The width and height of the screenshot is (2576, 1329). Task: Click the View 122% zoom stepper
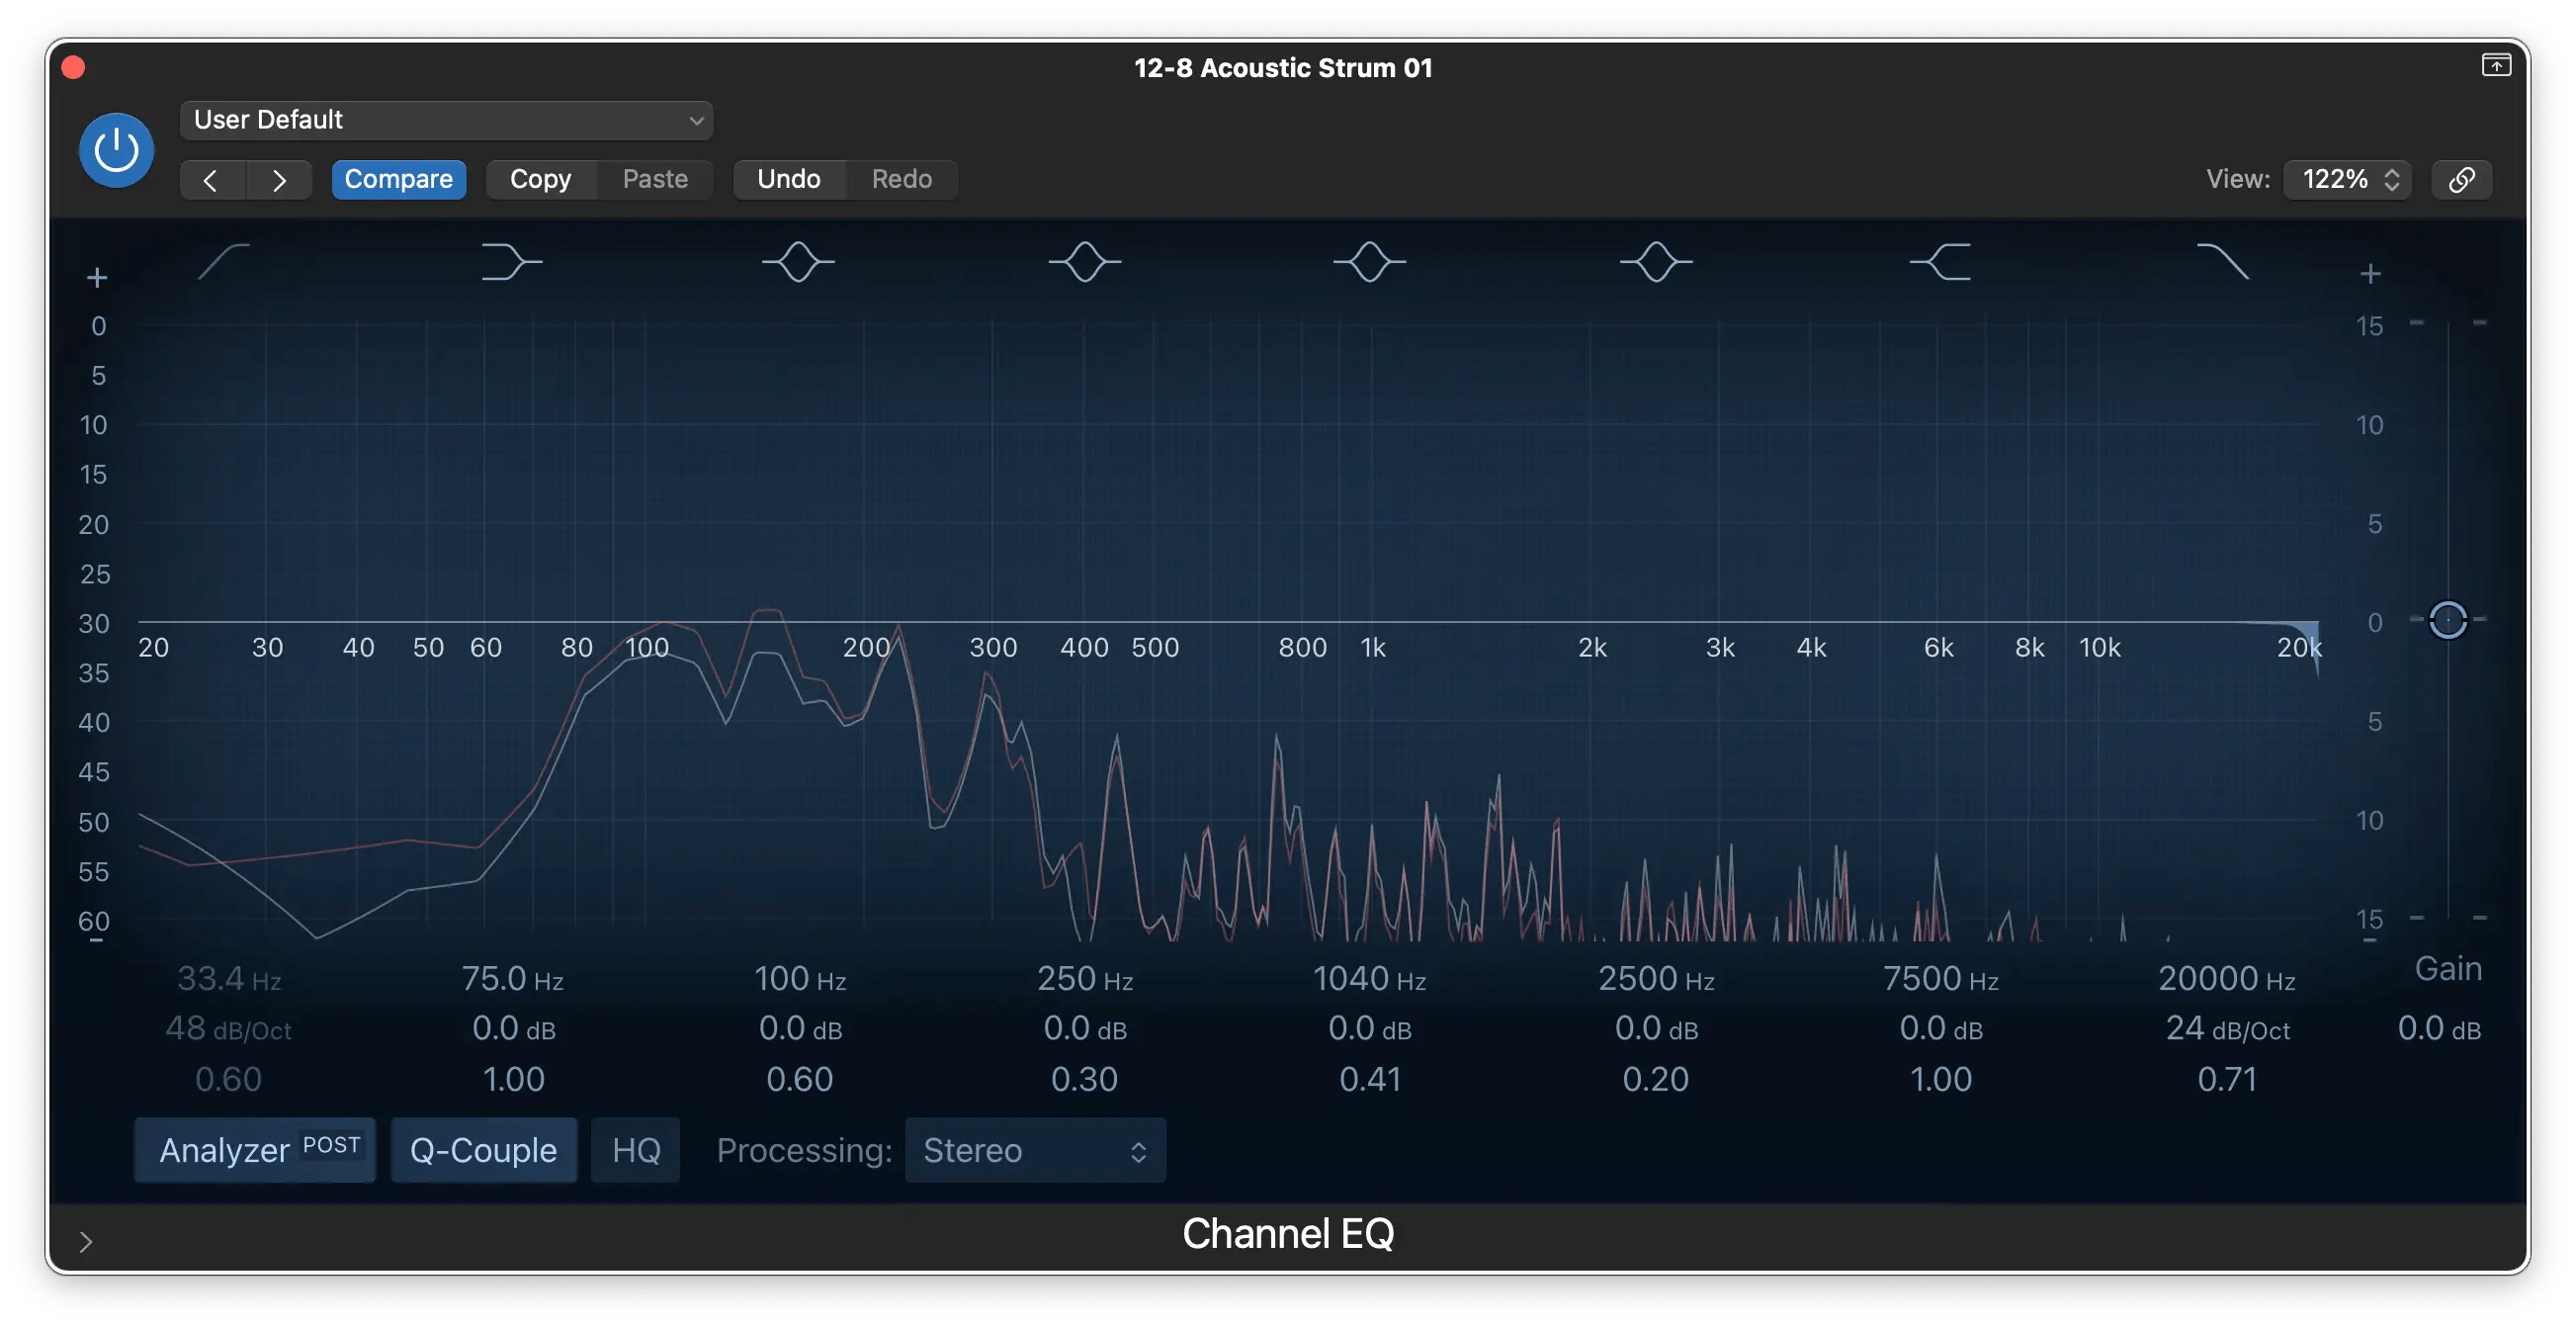pyautogui.click(x=2347, y=179)
